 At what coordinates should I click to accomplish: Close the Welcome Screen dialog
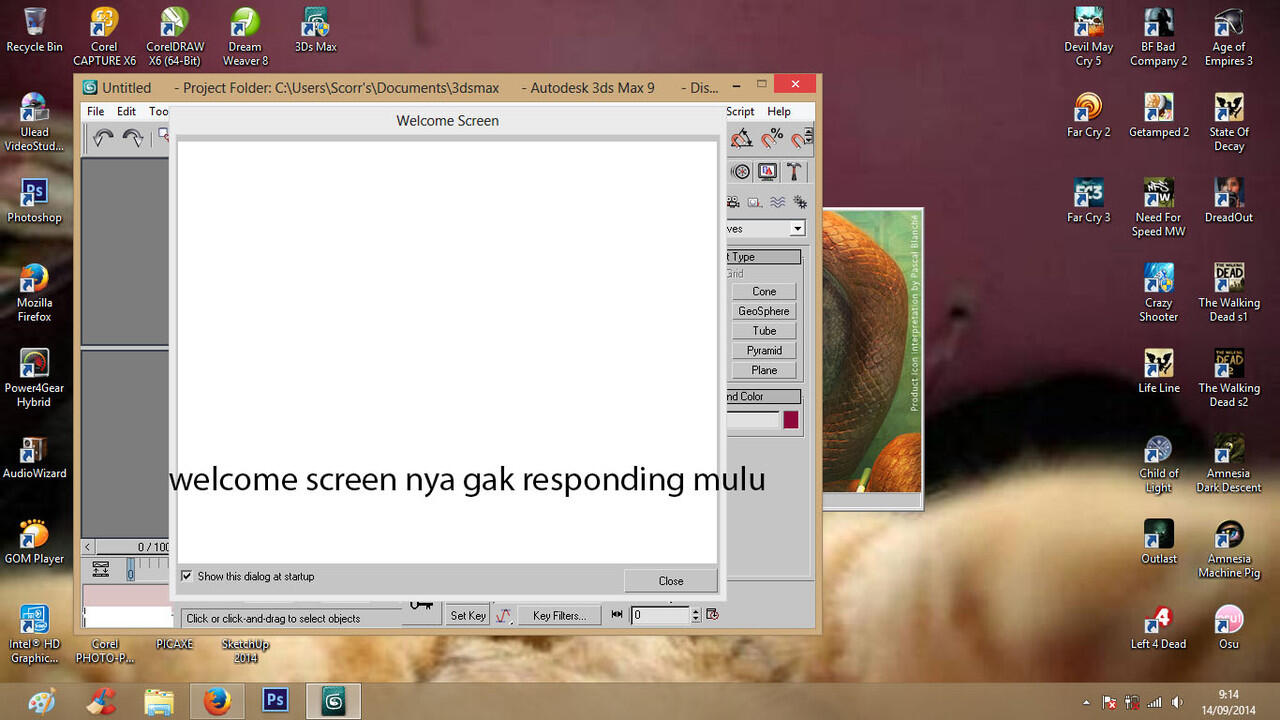point(670,581)
